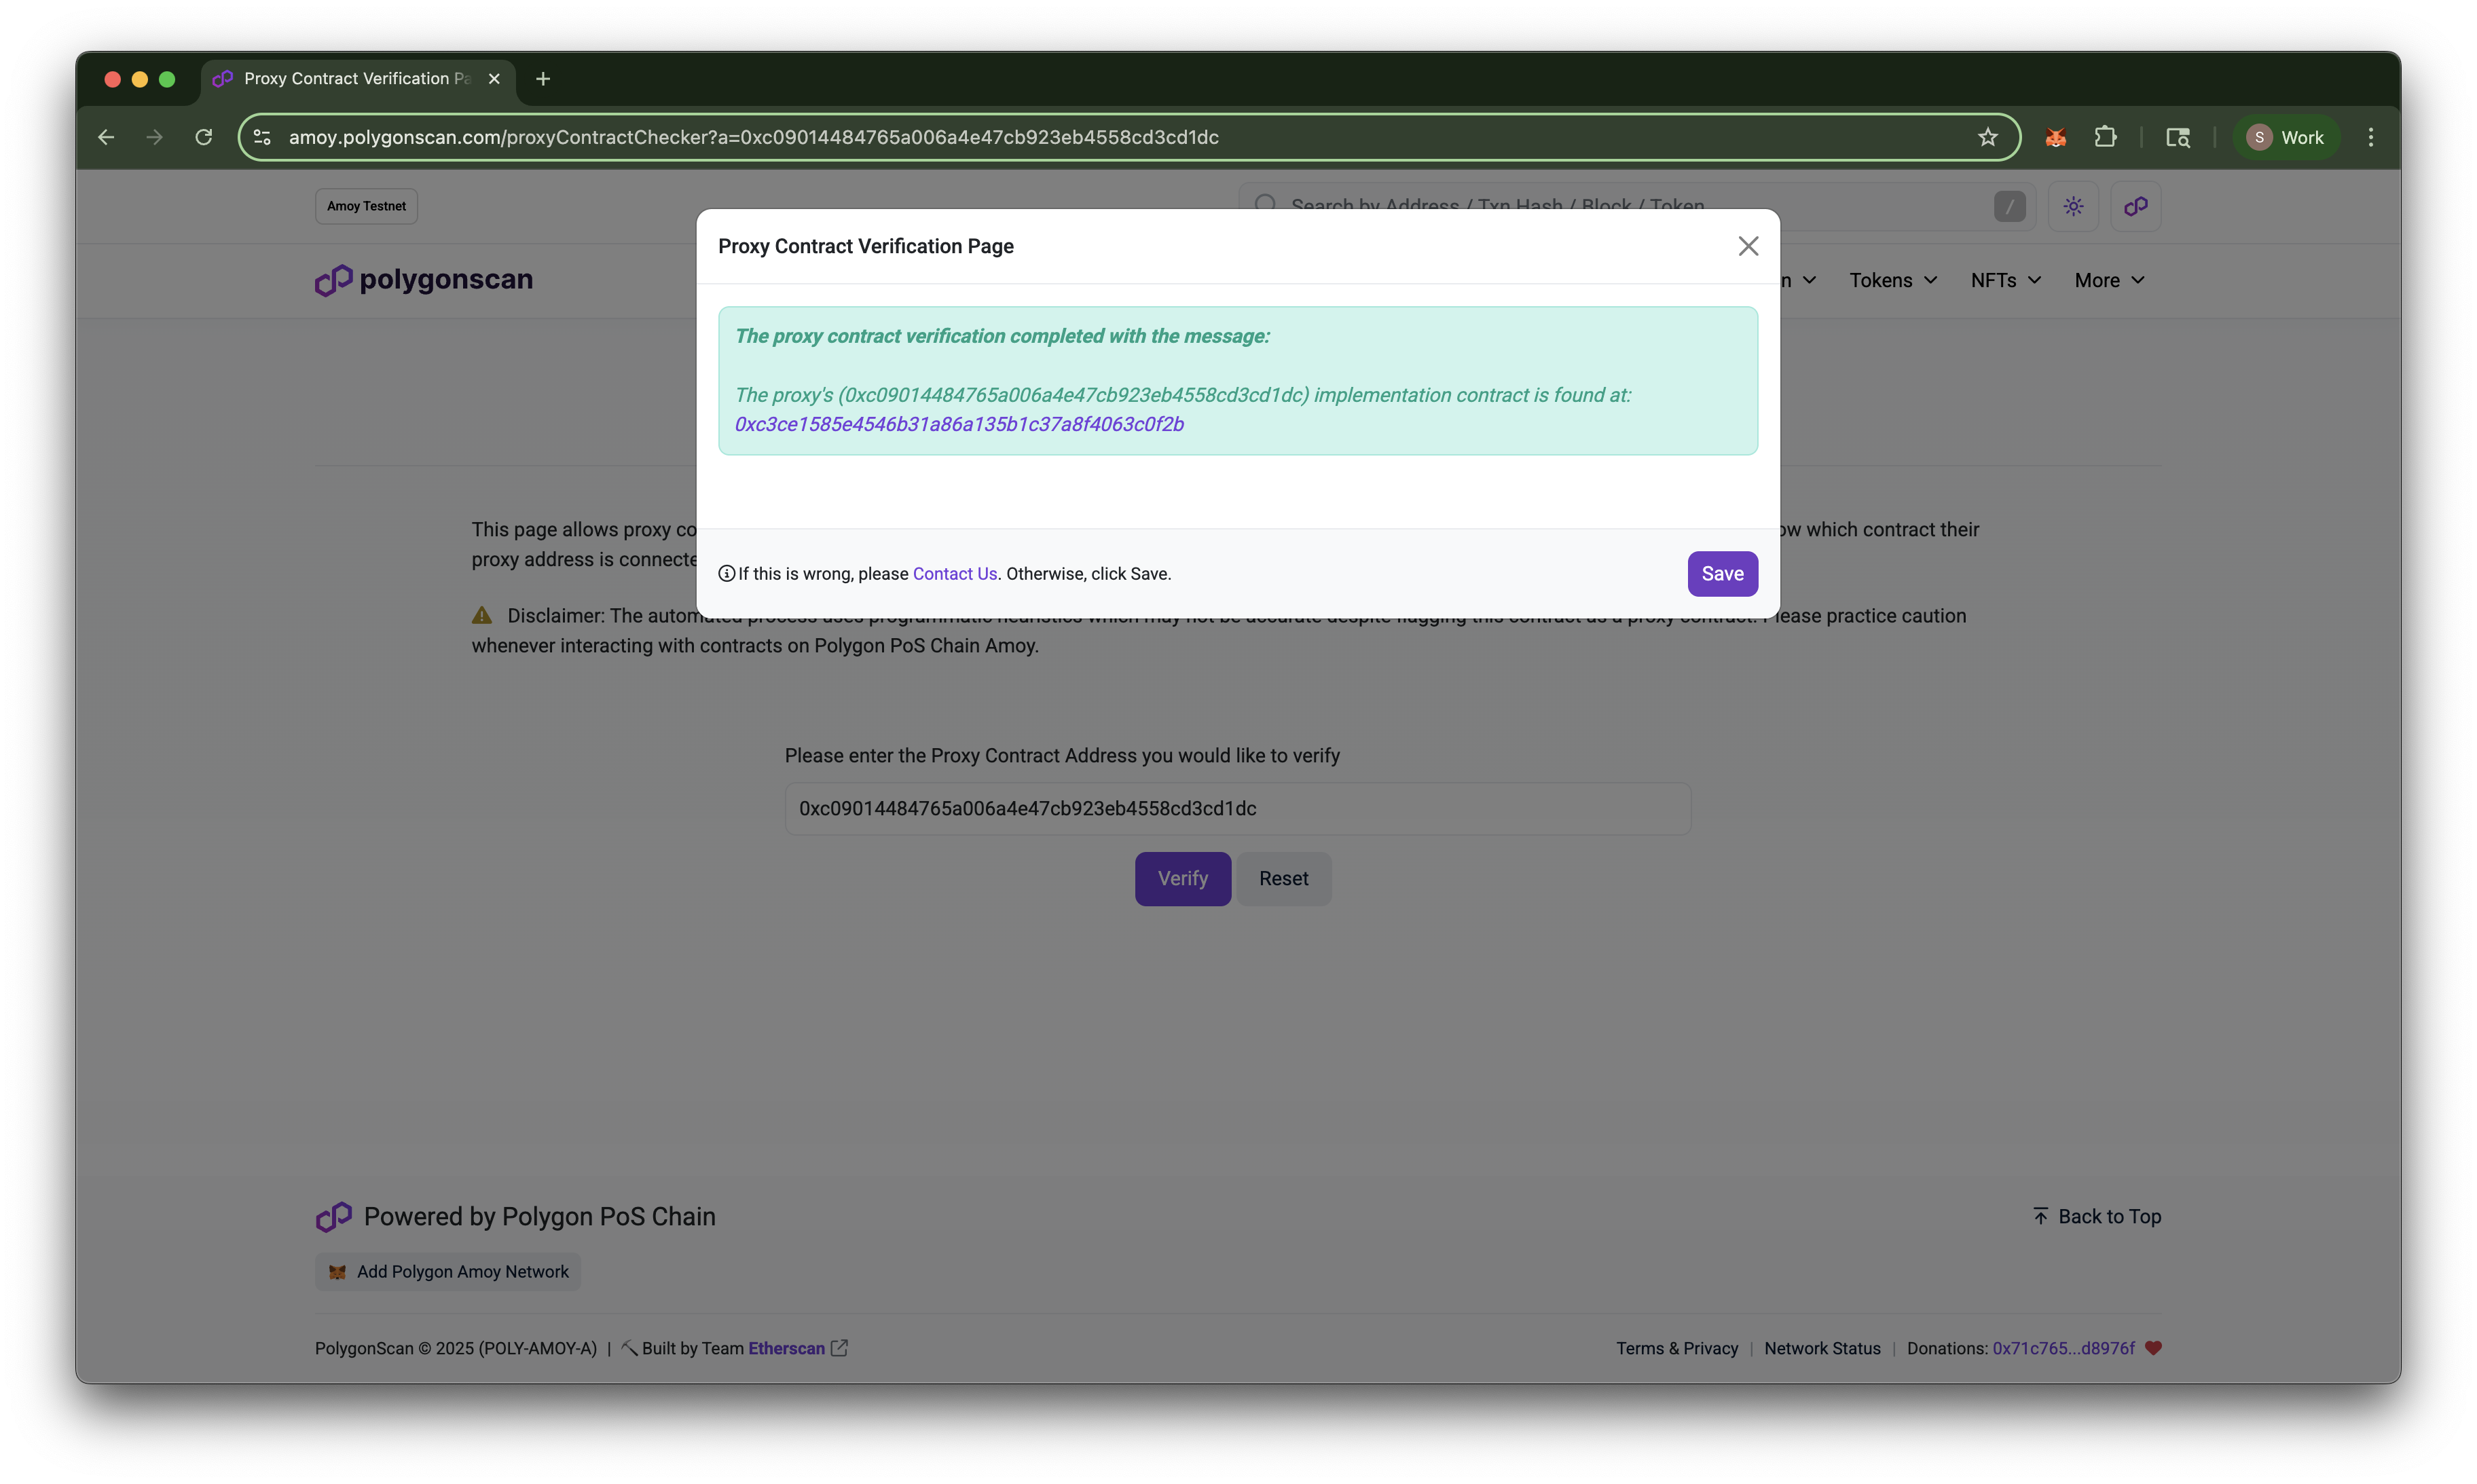
Task: Save the verified proxy implementation
Action: (x=1722, y=573)
